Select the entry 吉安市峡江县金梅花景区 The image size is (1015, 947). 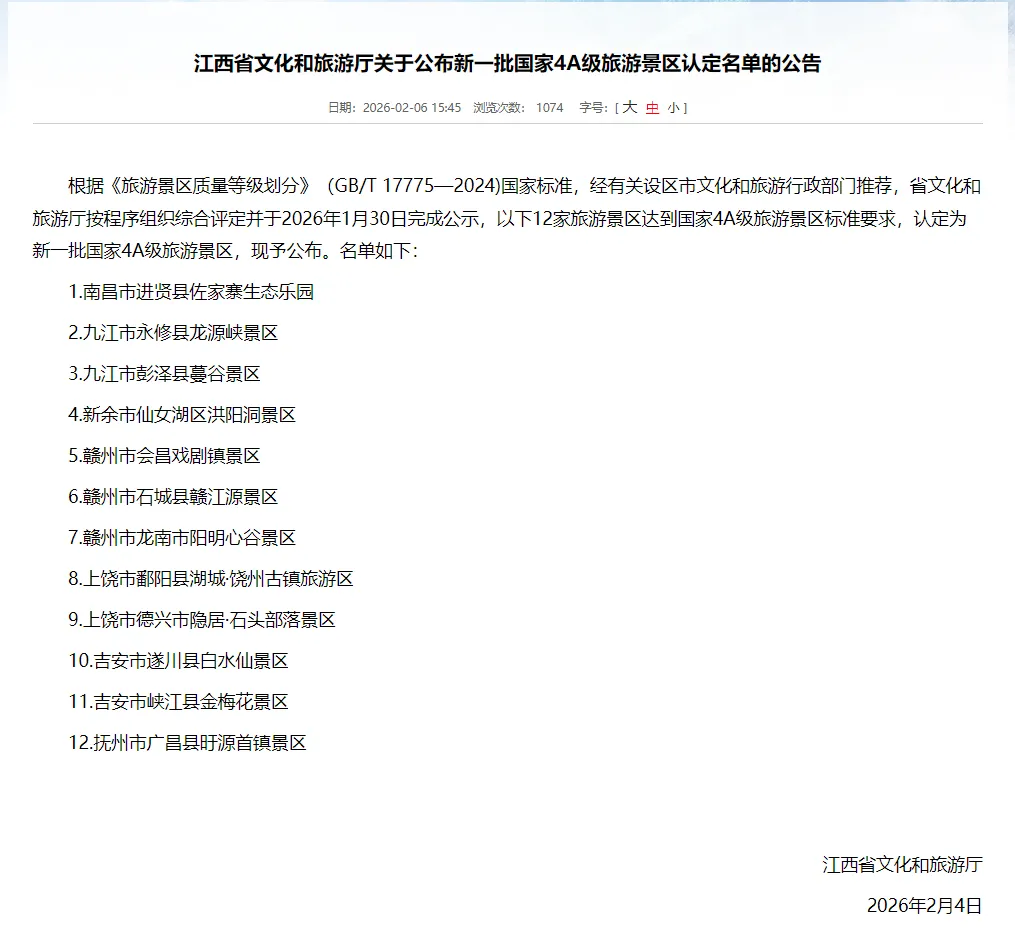pos(177,702)
